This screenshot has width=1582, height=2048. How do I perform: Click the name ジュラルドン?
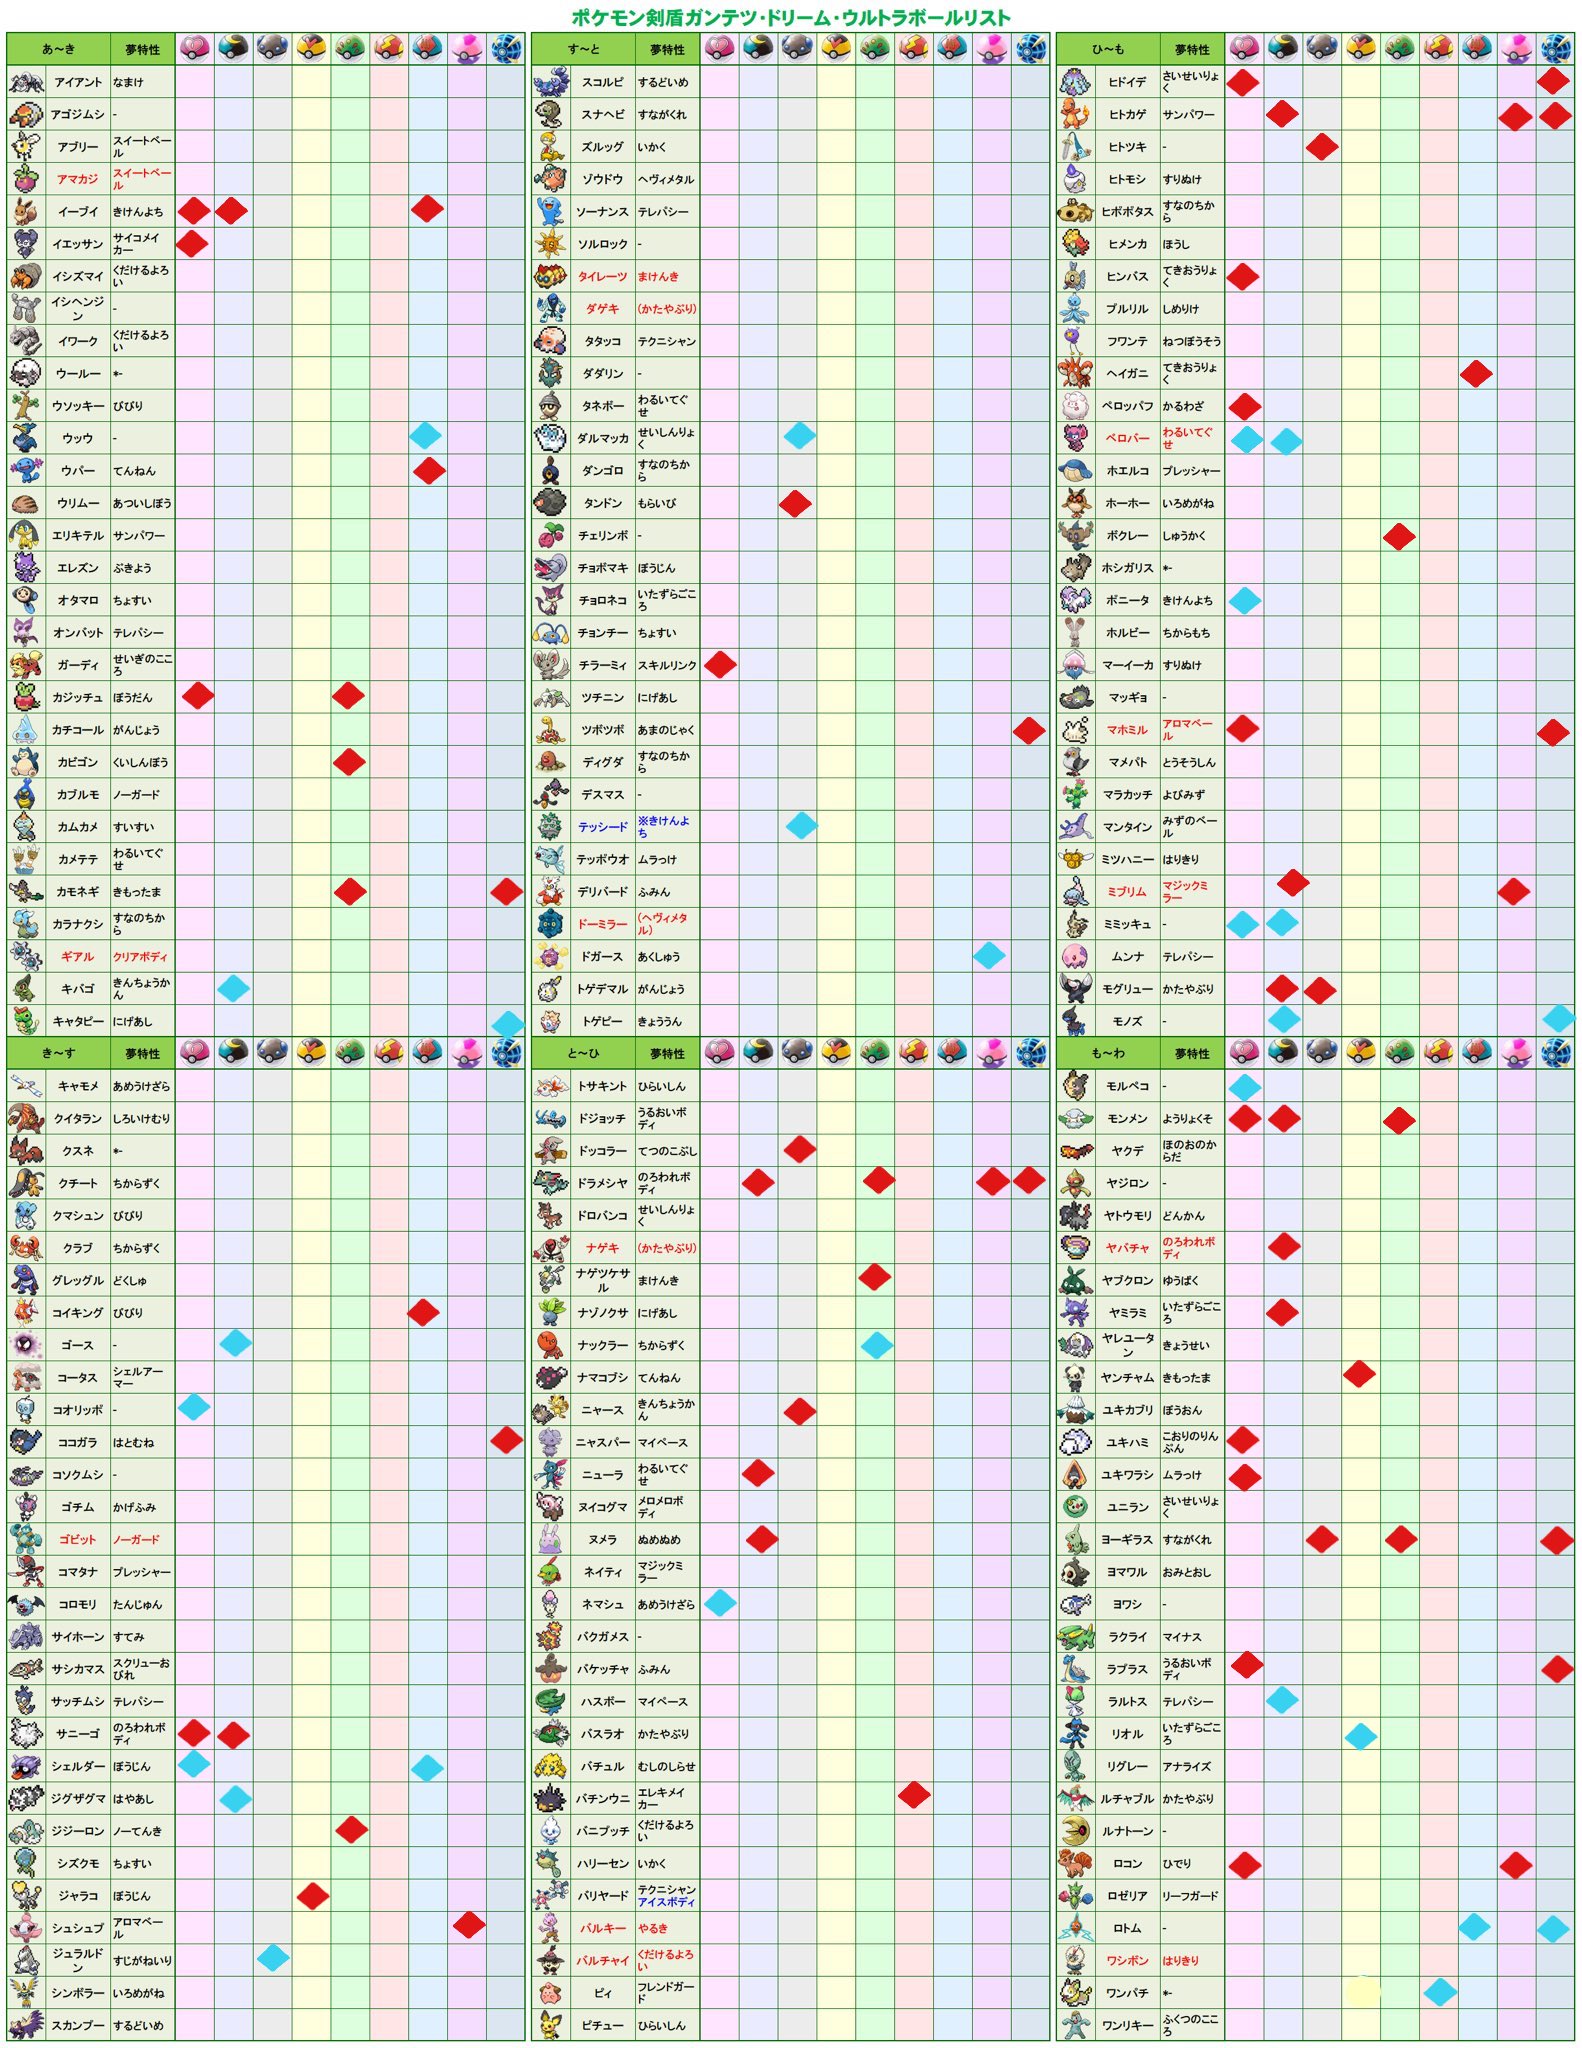tap(77, 1960)
